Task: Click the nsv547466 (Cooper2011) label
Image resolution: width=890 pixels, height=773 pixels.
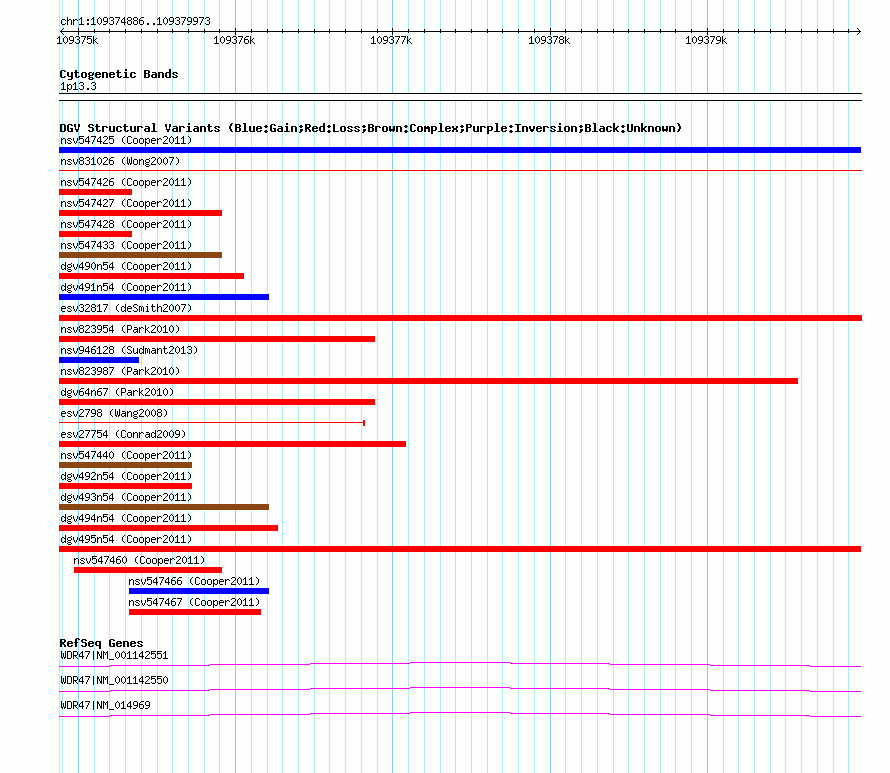Action: coord(194,581)
